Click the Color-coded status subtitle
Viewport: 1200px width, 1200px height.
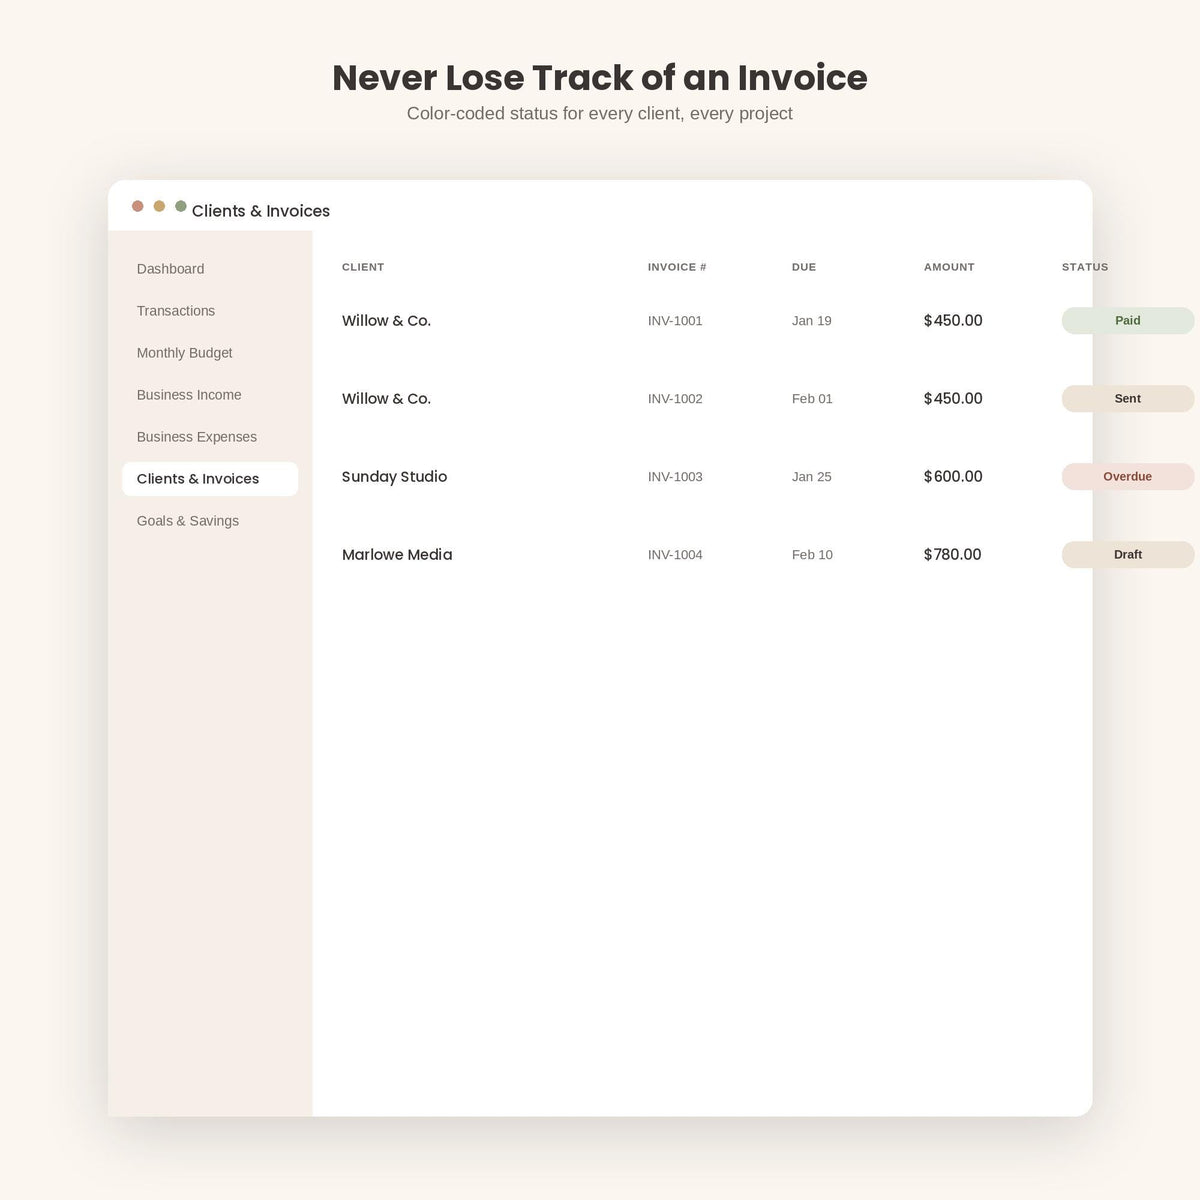(600, 114)
